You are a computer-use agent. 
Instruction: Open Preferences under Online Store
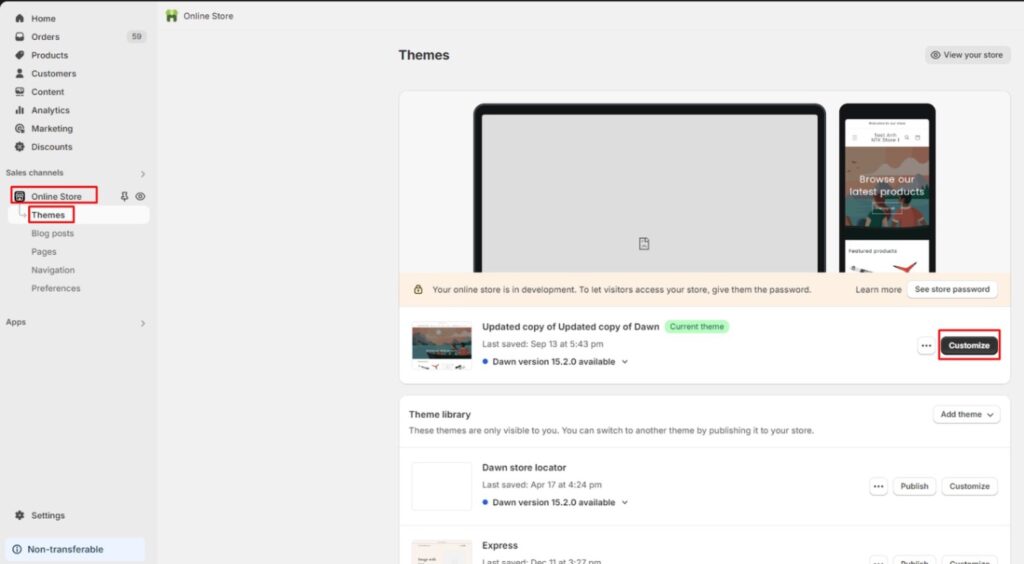coord(56,288)
